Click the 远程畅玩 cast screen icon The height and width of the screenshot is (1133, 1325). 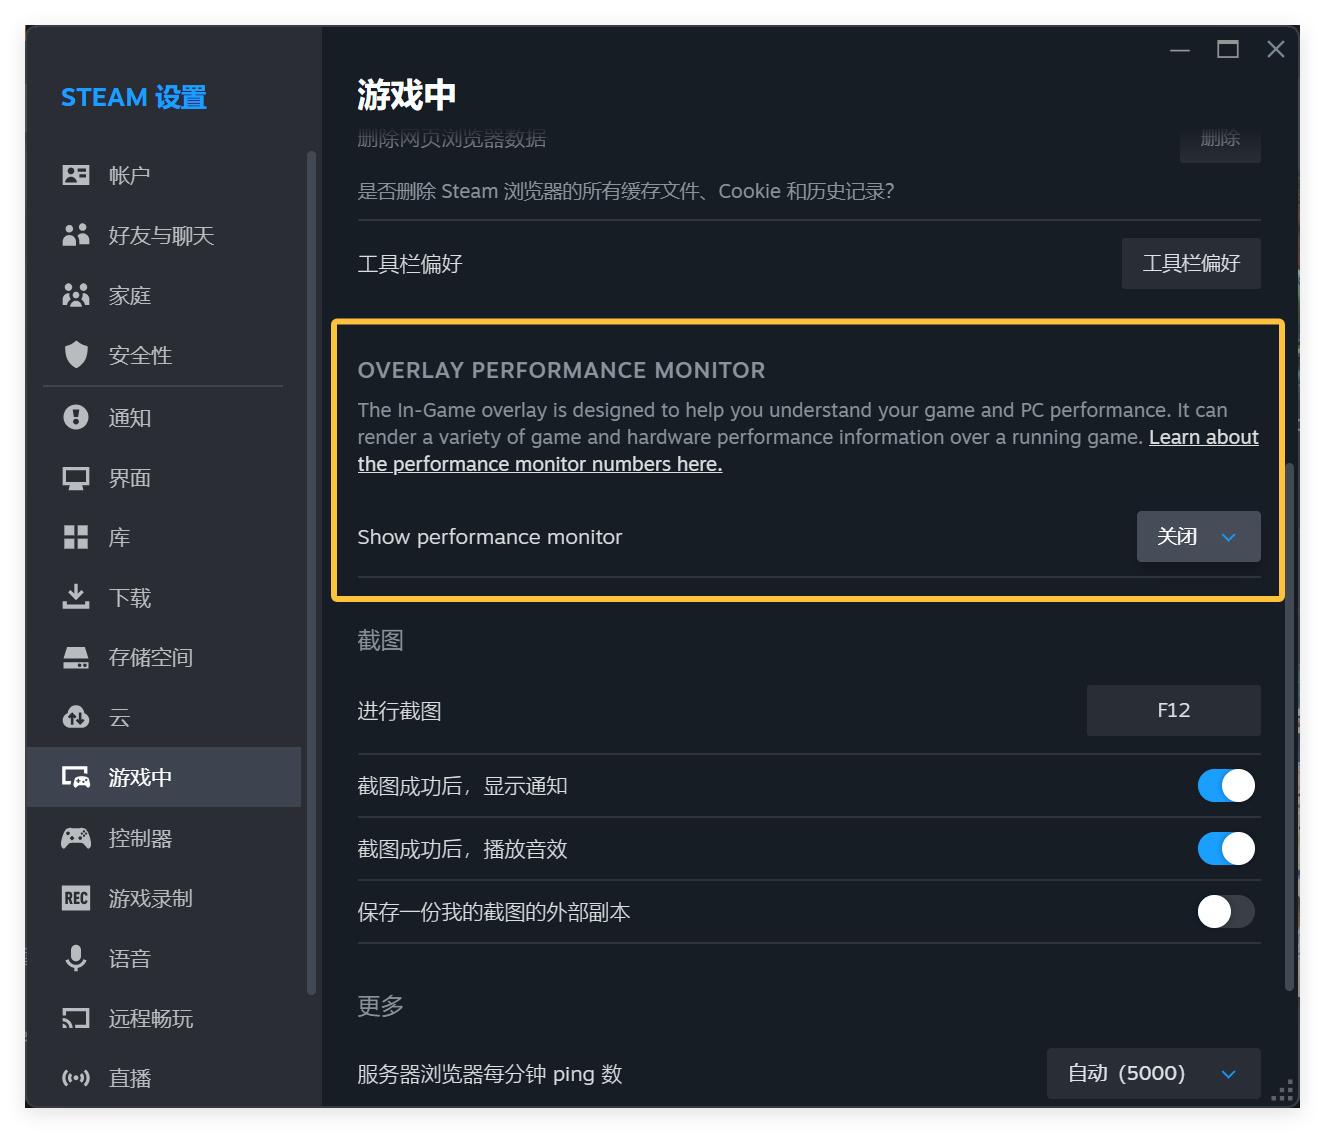tap(76, 1018)
